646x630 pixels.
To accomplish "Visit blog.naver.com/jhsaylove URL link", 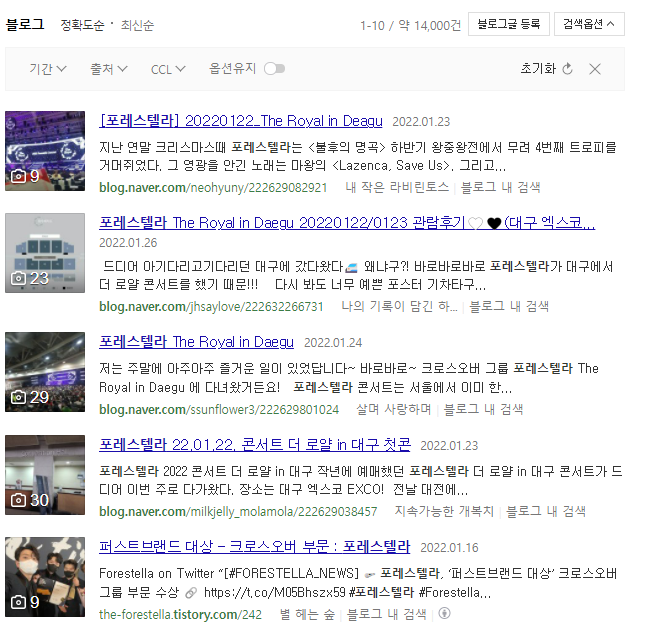I will 211,307.
